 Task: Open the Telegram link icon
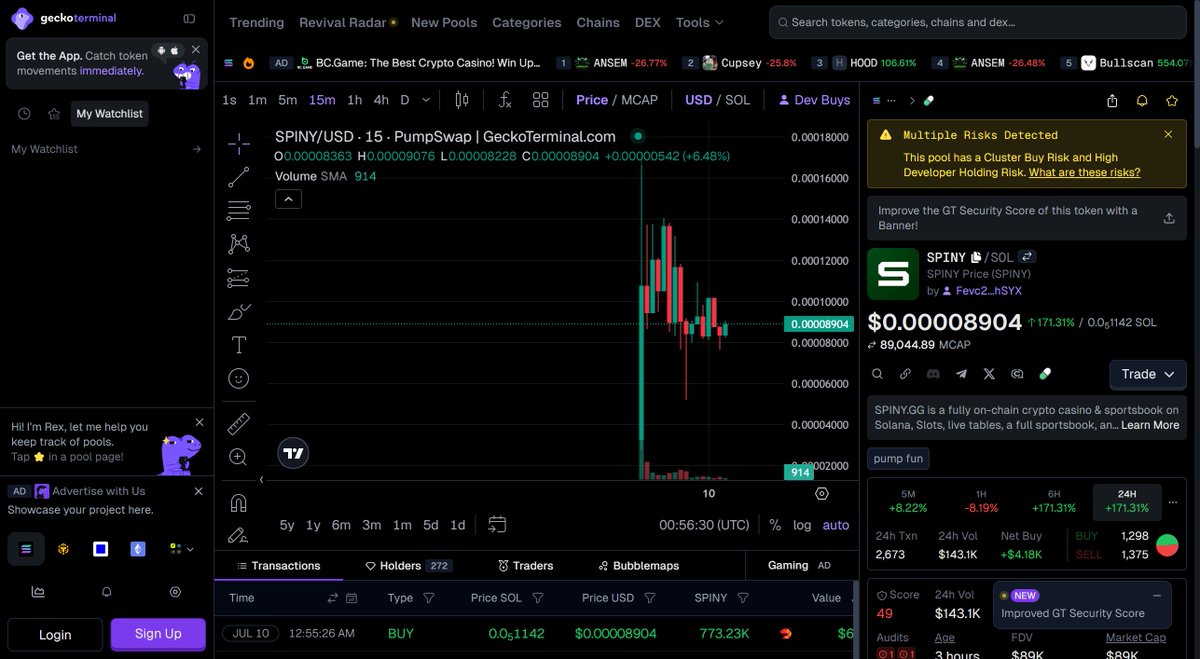961,374
